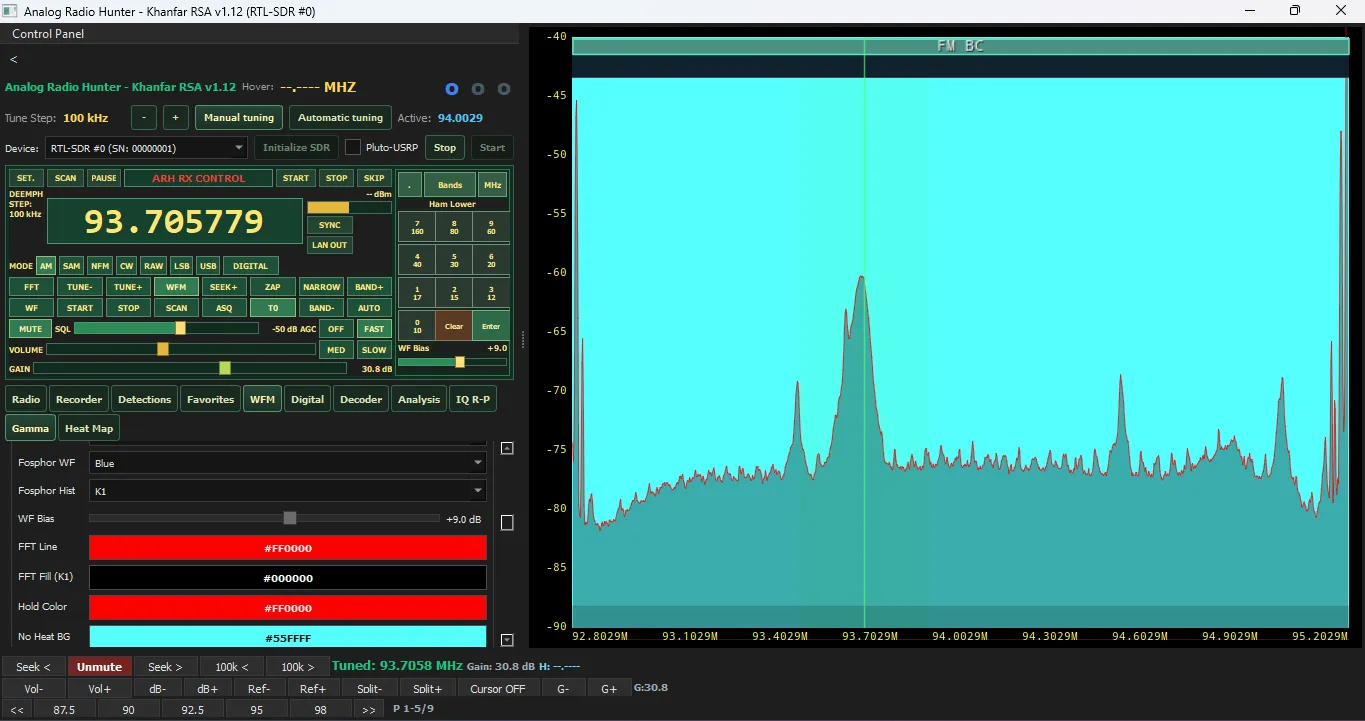This screenshot has width=1365, height=721.
Task: Click the Cursor OFF button
Action: (x=498, y=688)
